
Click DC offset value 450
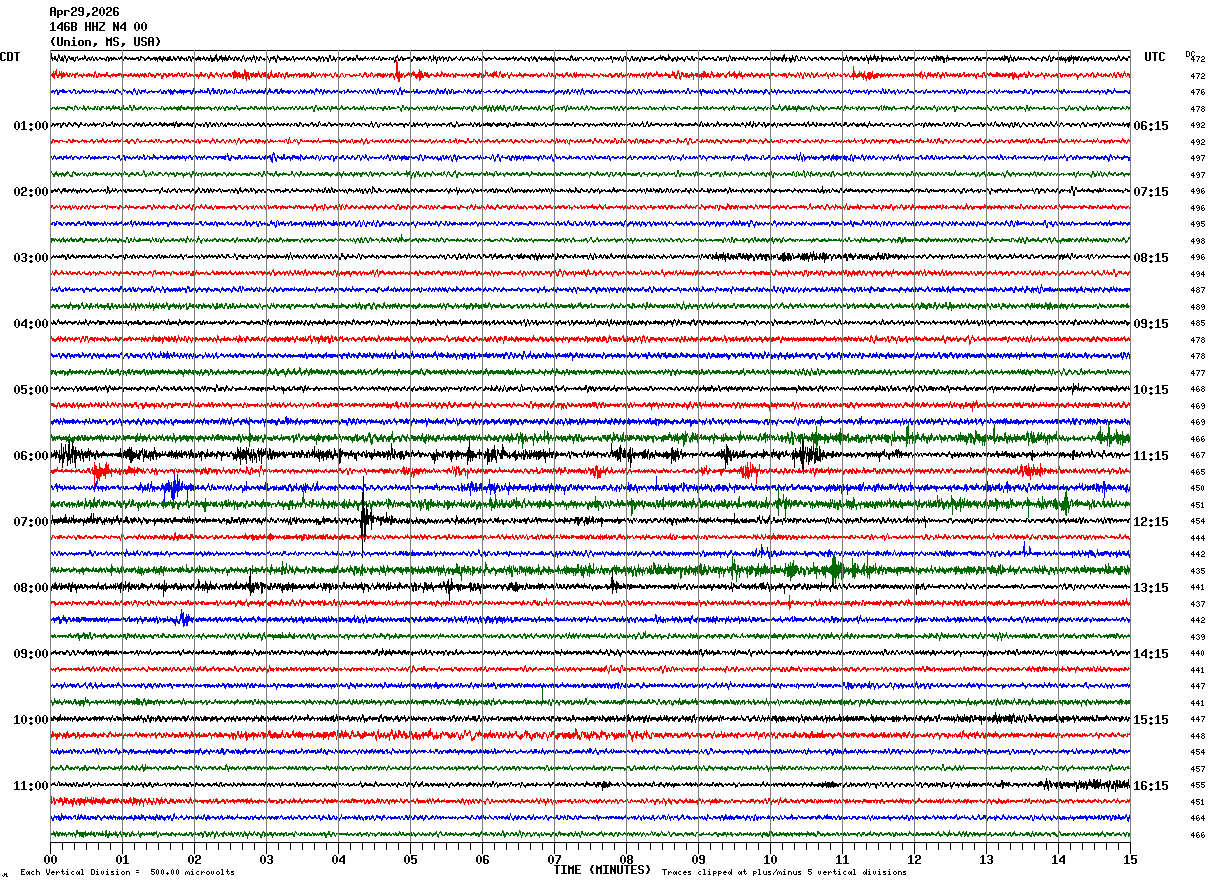(1197, 488)
